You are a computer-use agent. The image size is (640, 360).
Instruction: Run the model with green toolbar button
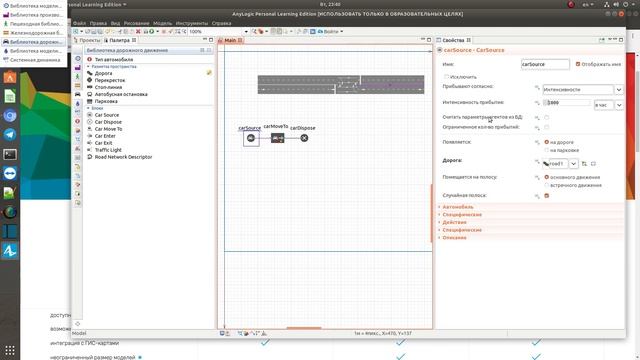pos(152,31)
